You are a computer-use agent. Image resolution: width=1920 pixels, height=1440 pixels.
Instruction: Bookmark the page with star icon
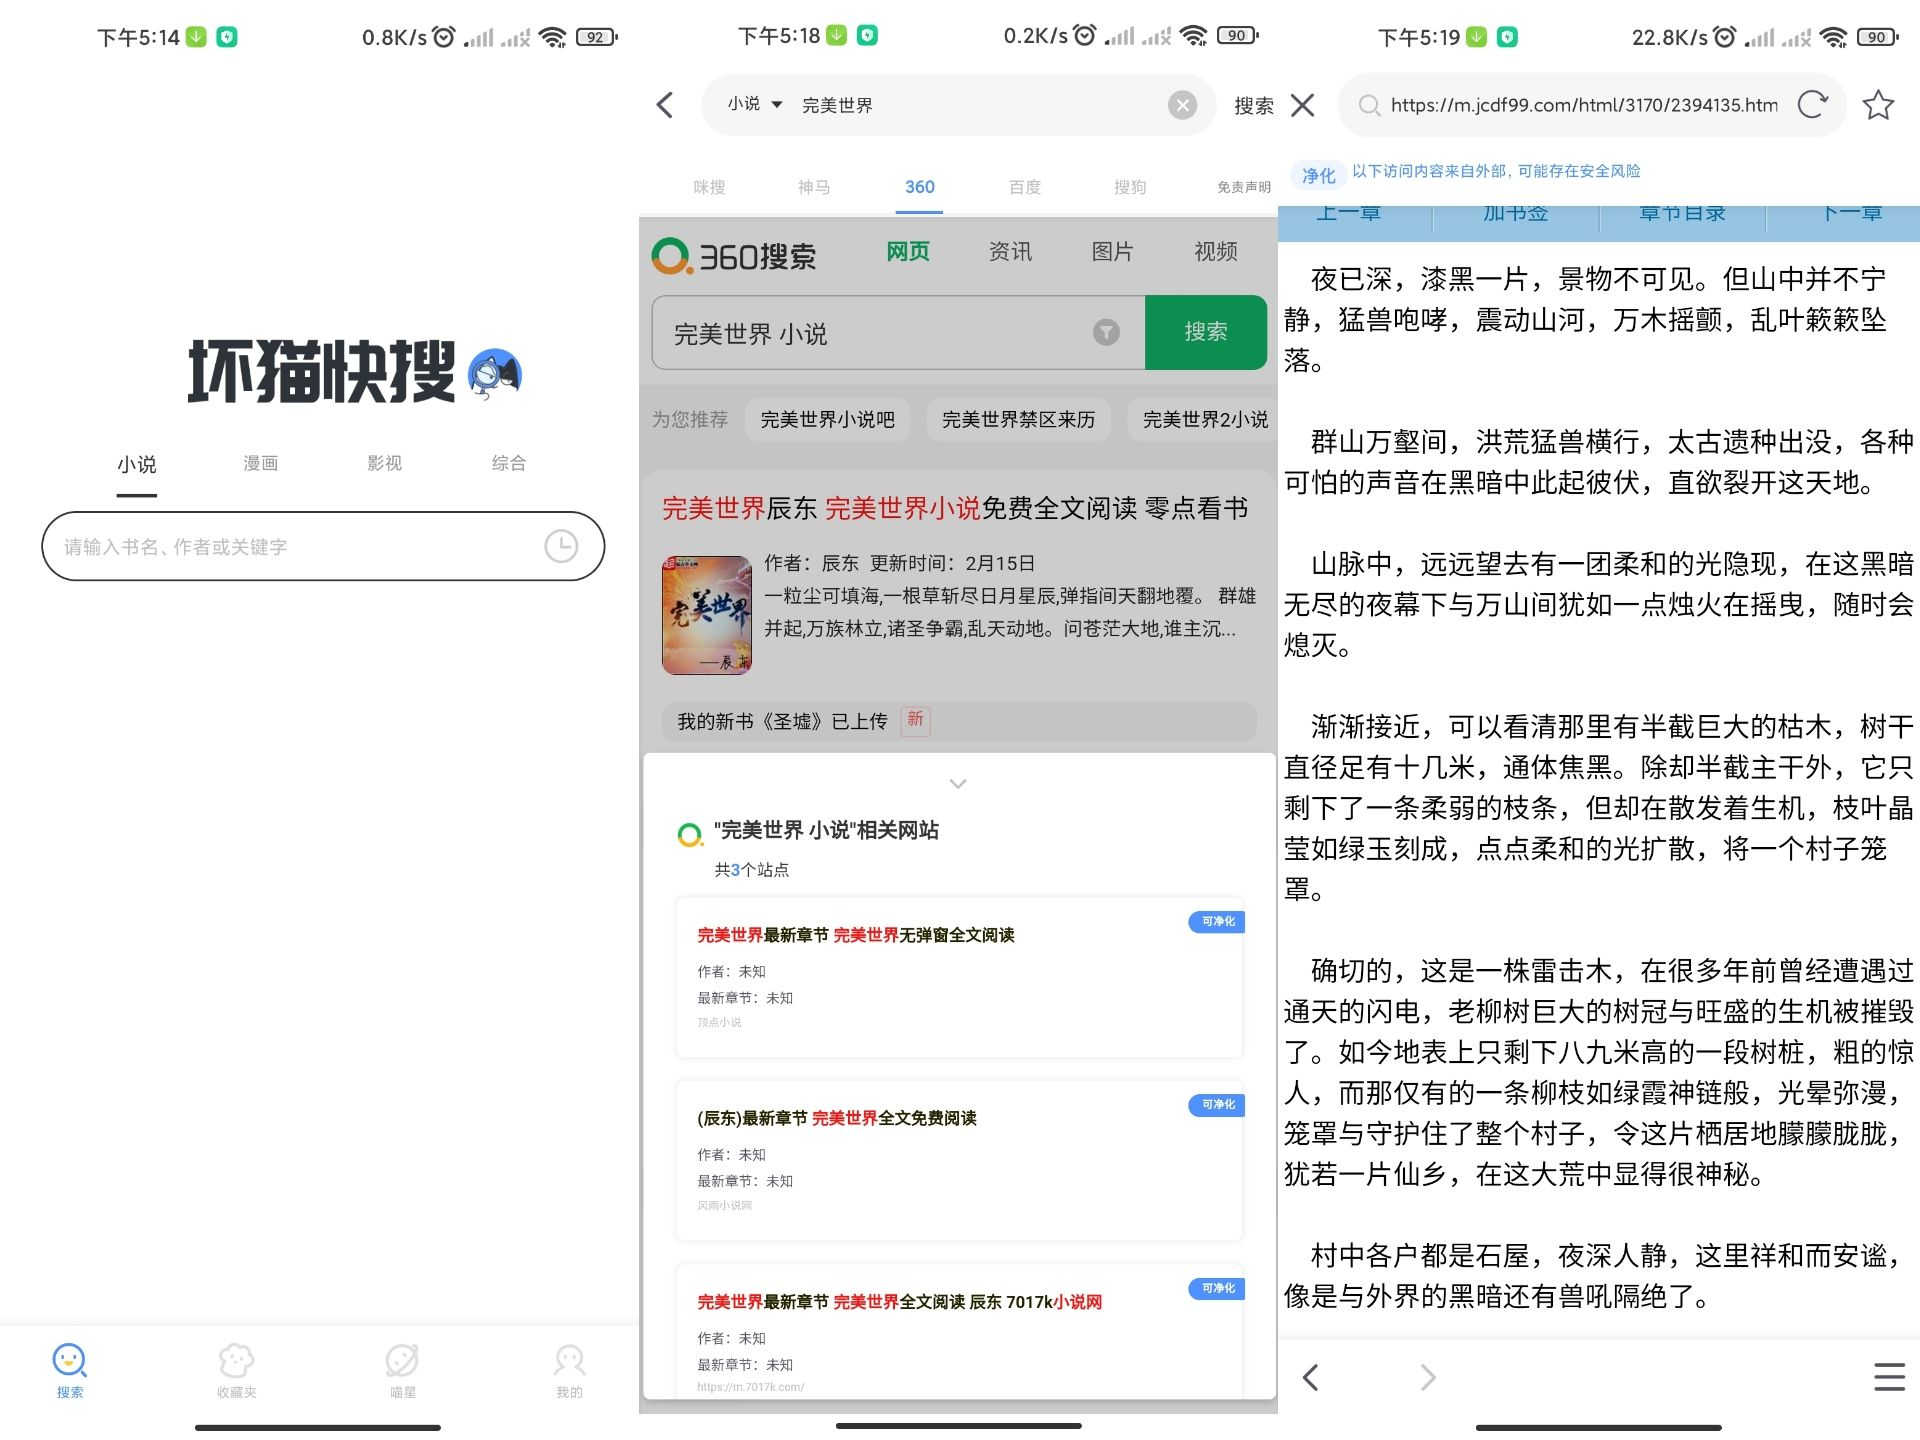(1878, 104)
